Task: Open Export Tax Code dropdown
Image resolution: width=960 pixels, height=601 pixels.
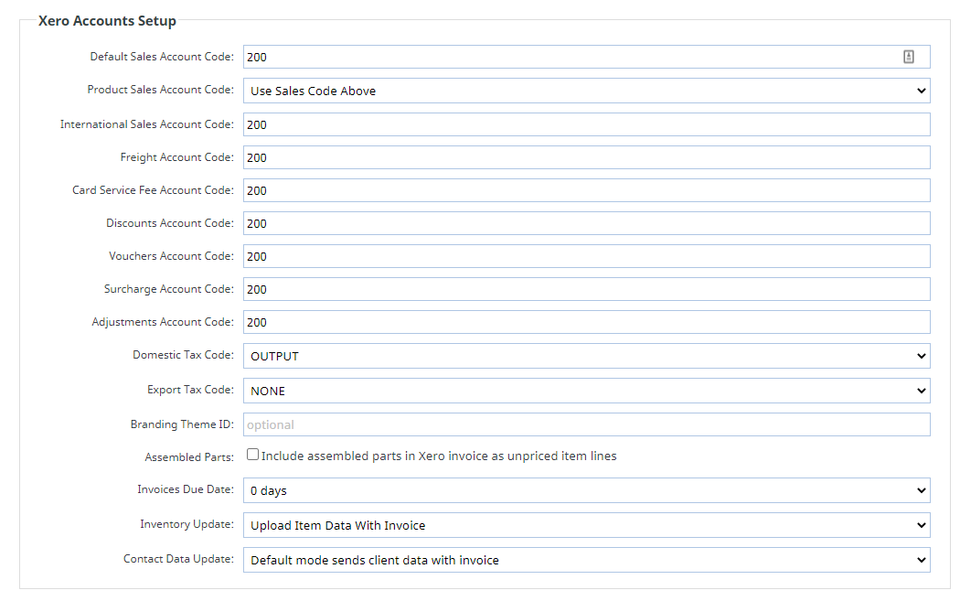Action: pyautogui.click(x=586, y=391)
